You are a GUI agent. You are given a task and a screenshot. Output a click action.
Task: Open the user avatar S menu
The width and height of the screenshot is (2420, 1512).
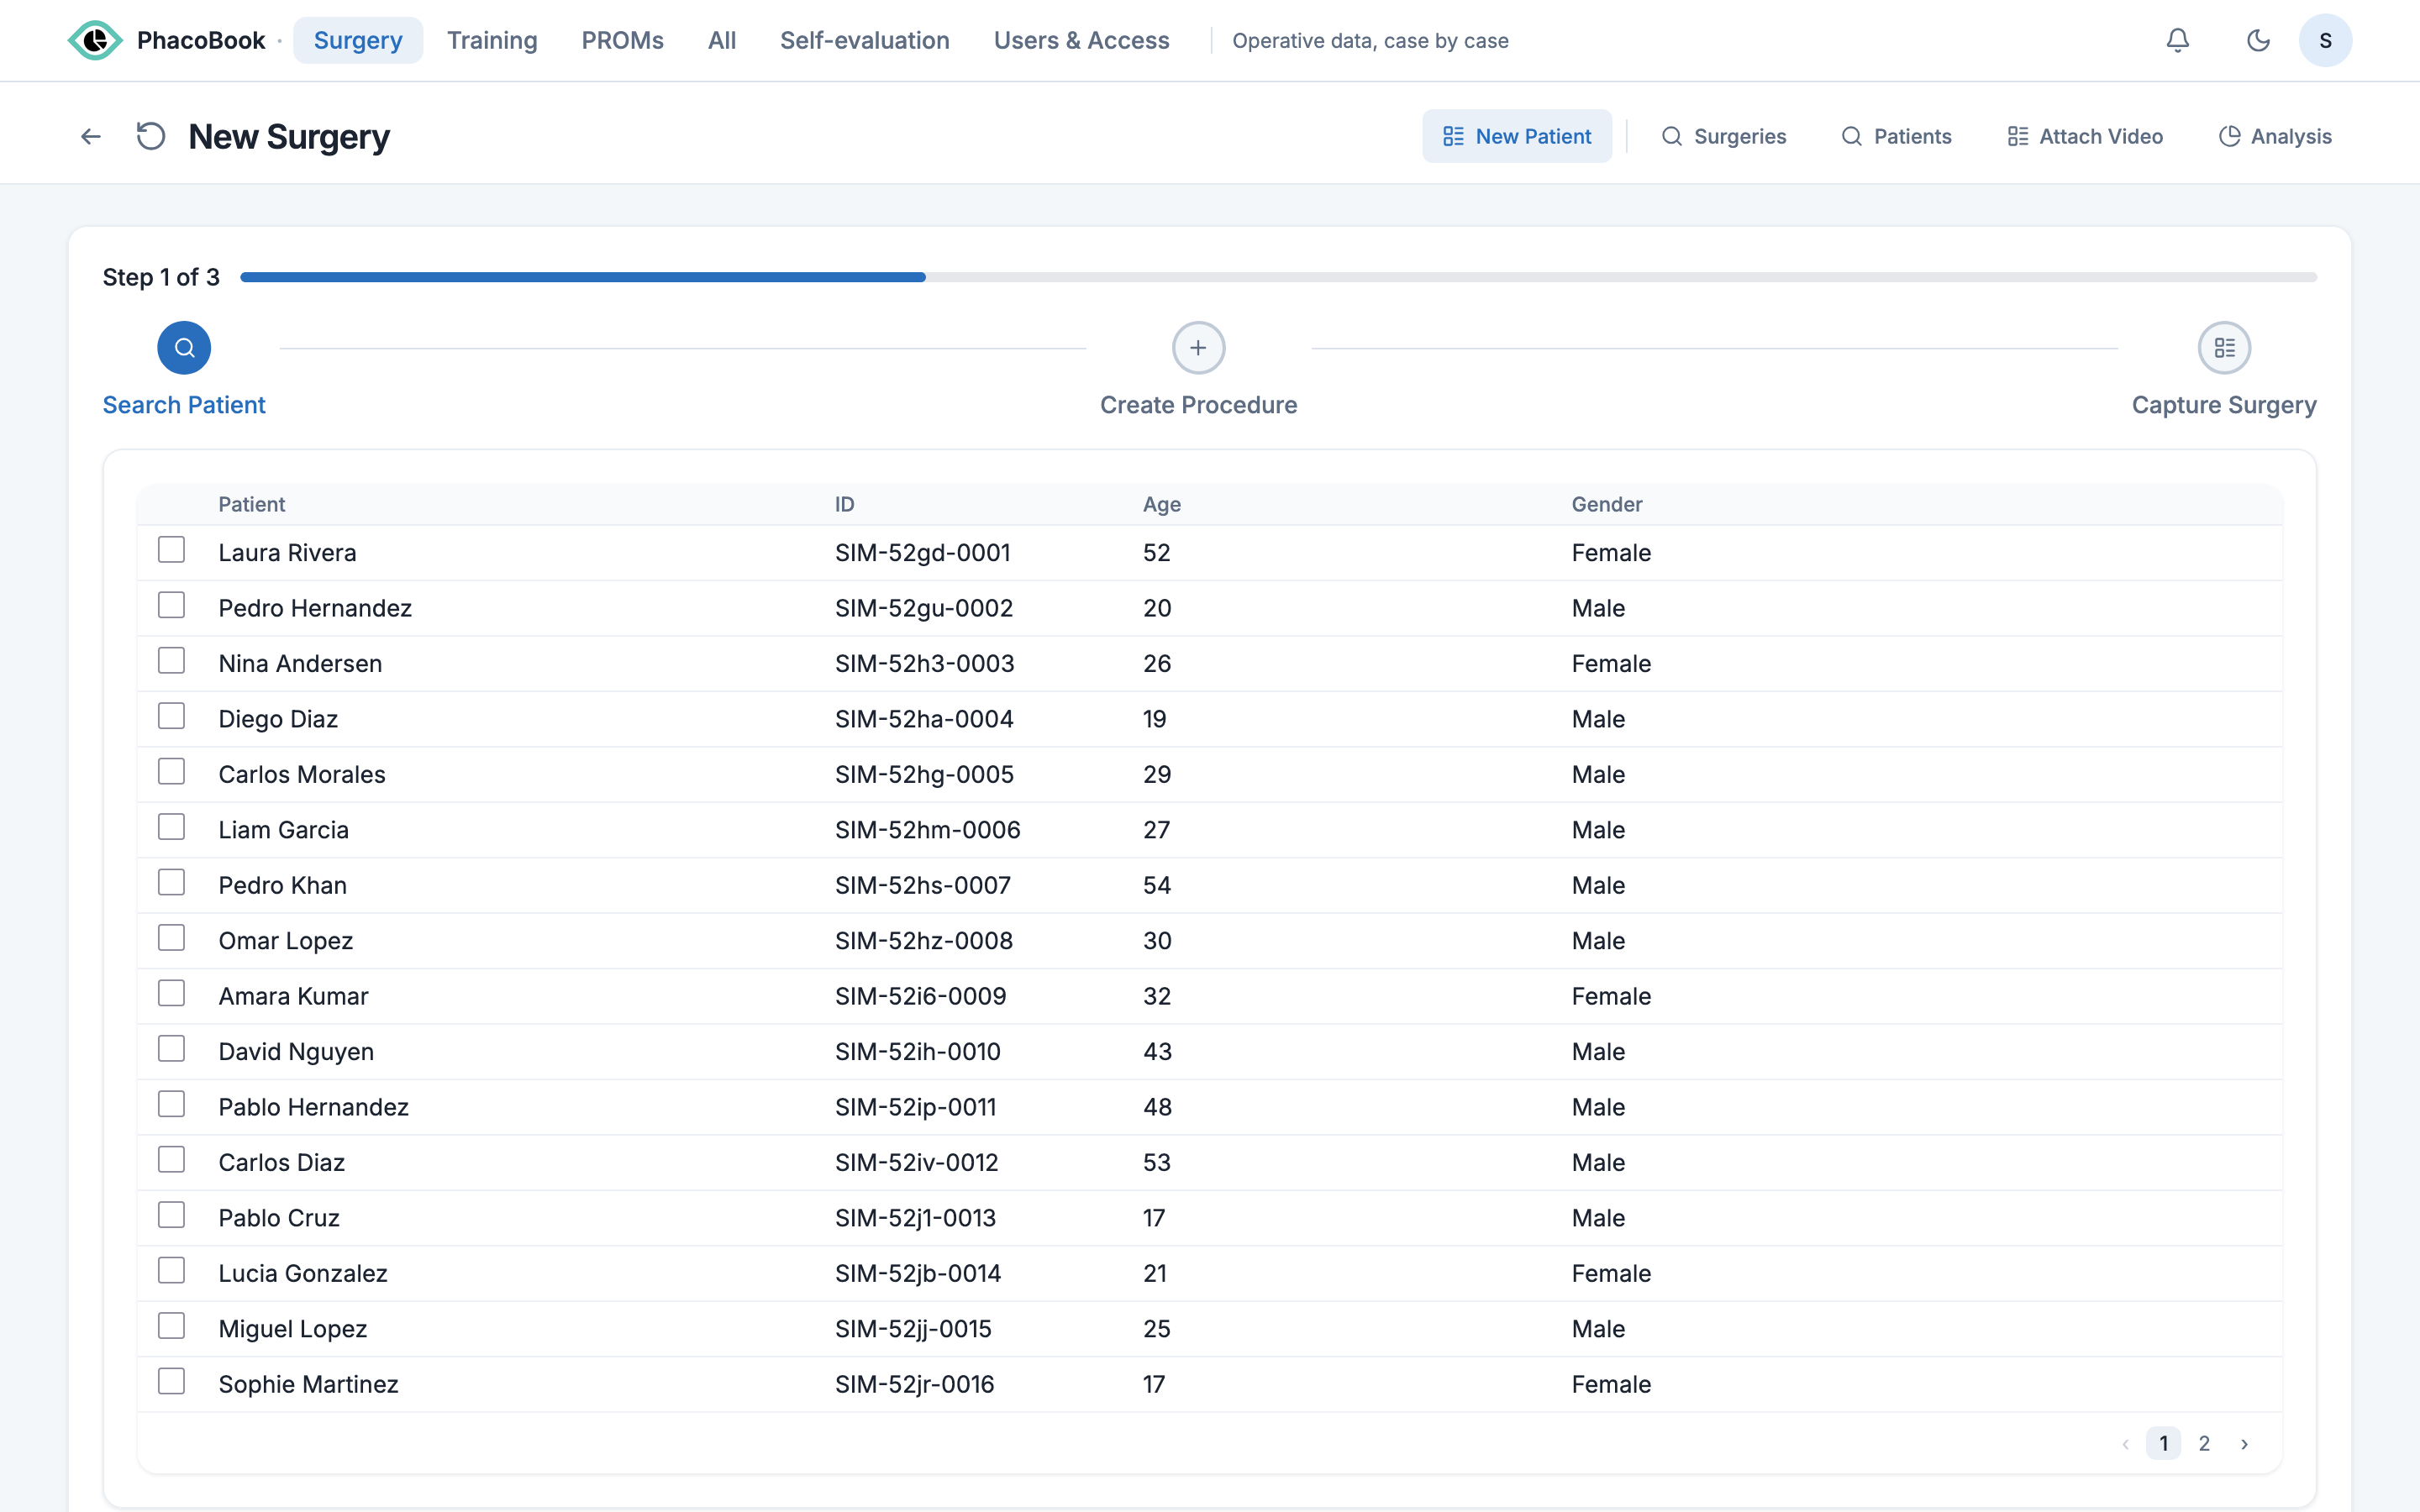2325,40
